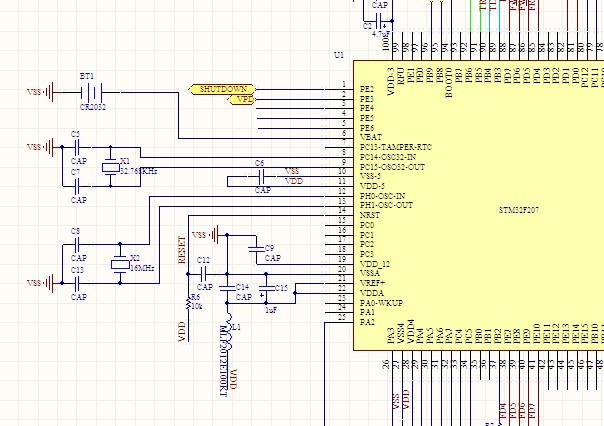Image resolution: width=604 pixels, height=426 pixels.
Task: Select pin label VDD_12
Action: (x=375, y=264)
